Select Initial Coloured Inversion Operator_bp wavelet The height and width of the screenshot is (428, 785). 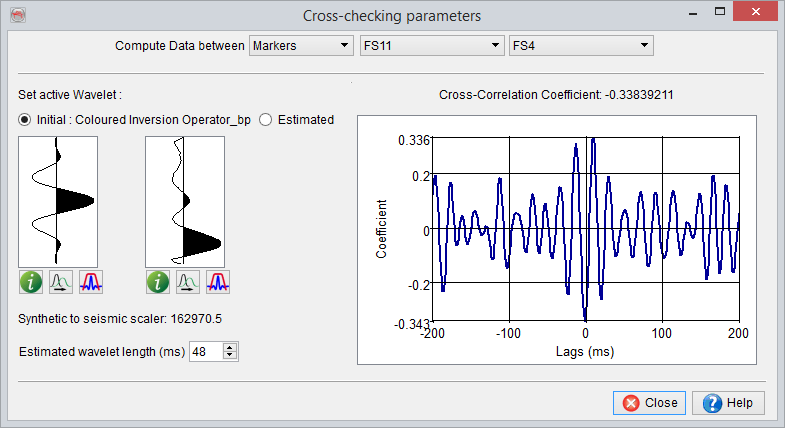(x=25, y=119)
